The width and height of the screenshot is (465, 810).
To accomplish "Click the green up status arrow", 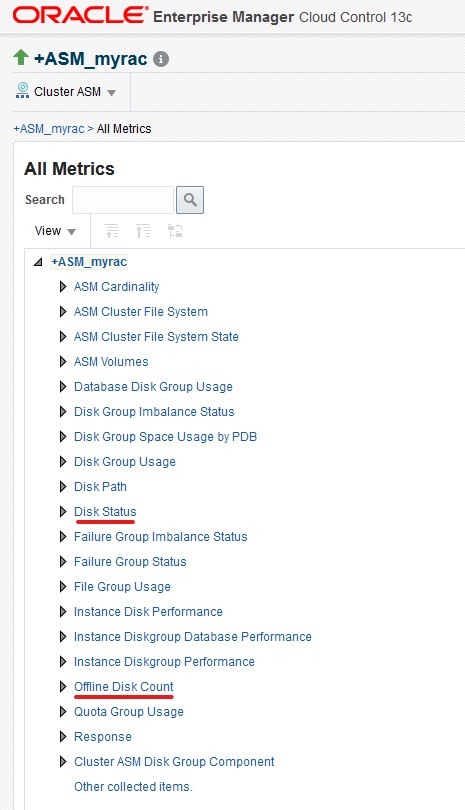I will (x=21, y=57).
